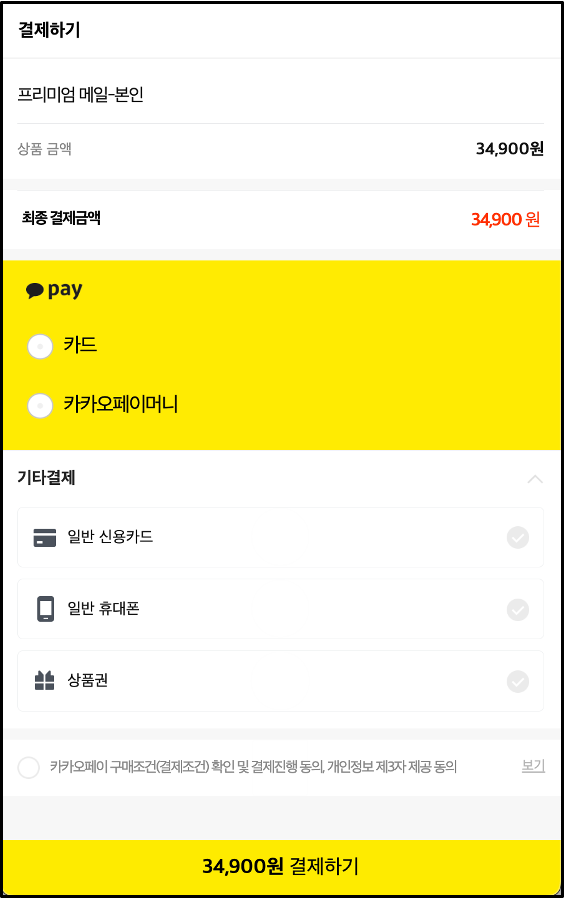Viewport: 564px width, 898px height.
Task: Click the 카카오페이머니 label text
Action: [121, 404]
